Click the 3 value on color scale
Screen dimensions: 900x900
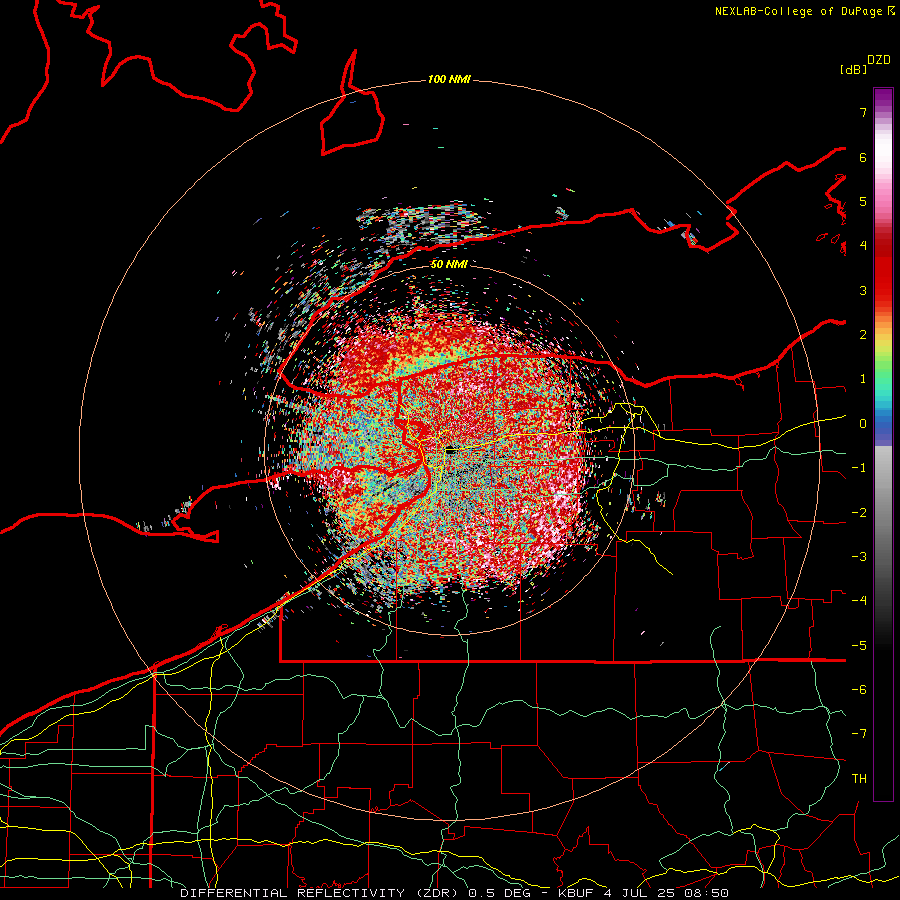point(863,290)
